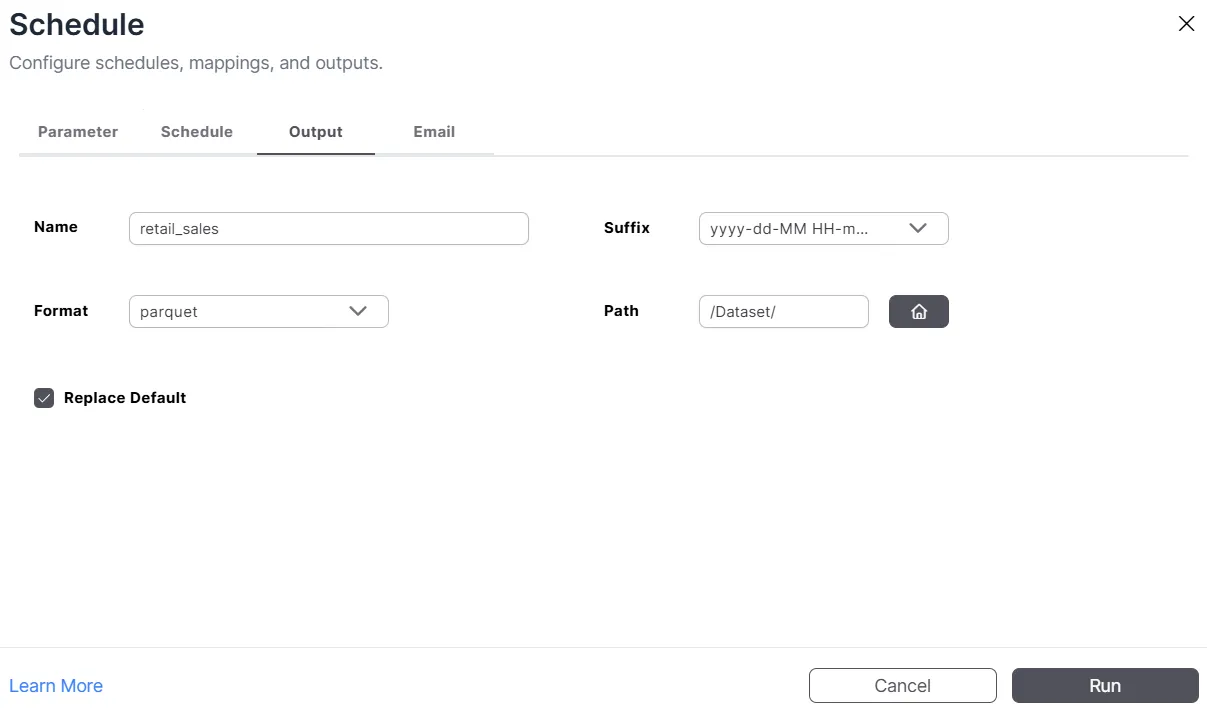
Task: Open the Learn More link
Action: [x=56, y=686]
